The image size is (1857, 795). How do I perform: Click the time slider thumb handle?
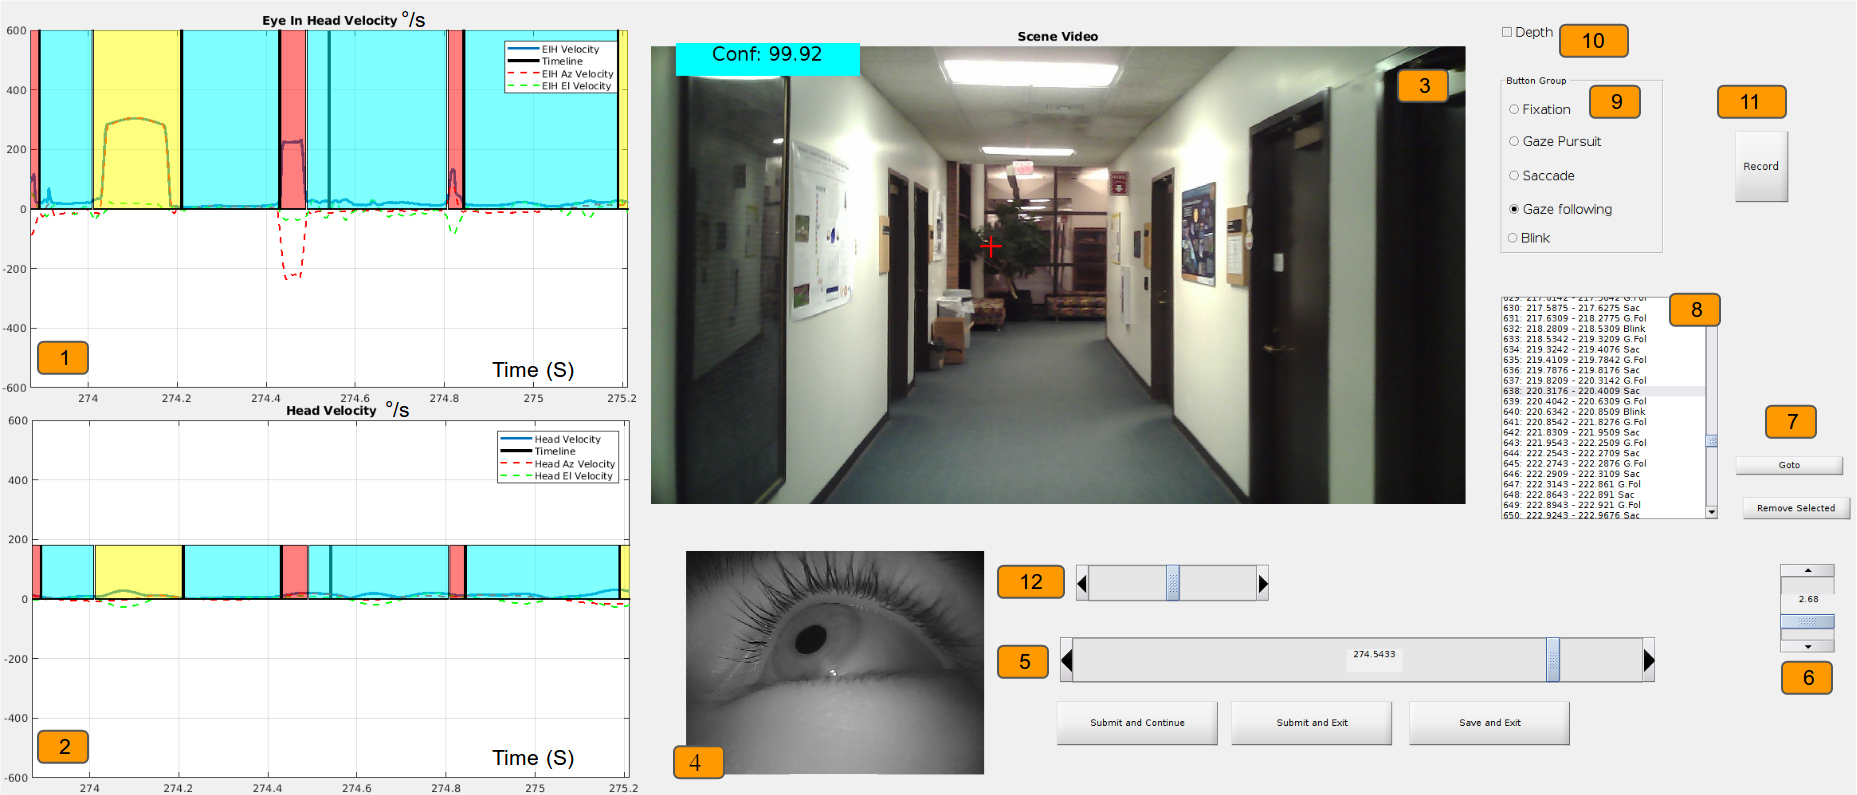(x=1553, y=660)
